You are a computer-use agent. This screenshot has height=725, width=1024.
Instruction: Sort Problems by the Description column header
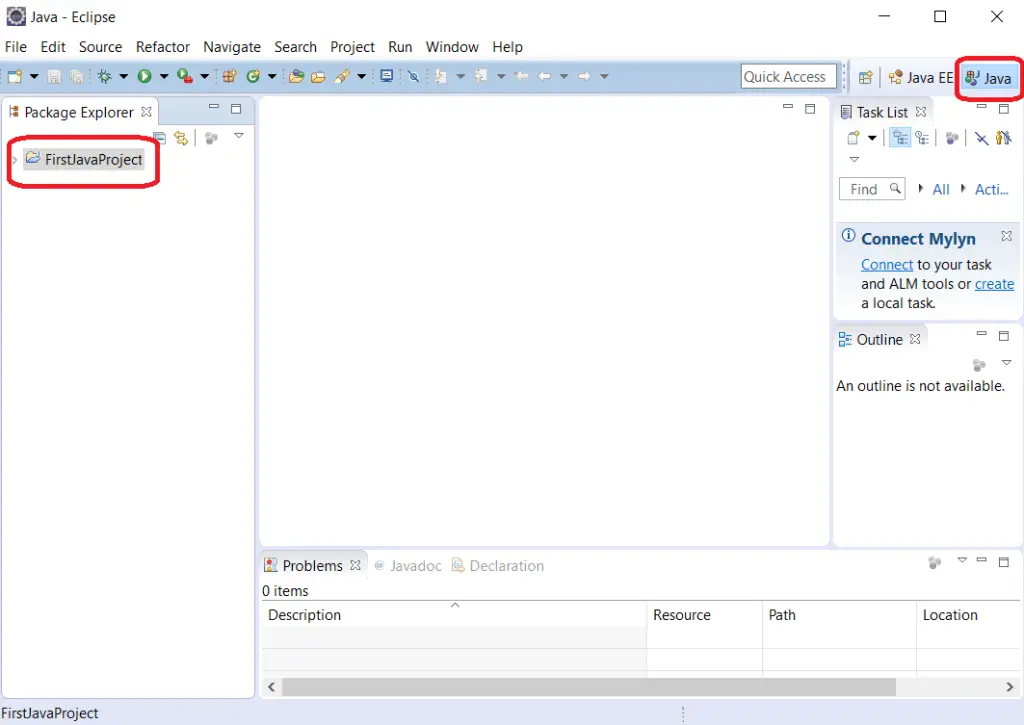pyautogui.click(x=454, y=615)
